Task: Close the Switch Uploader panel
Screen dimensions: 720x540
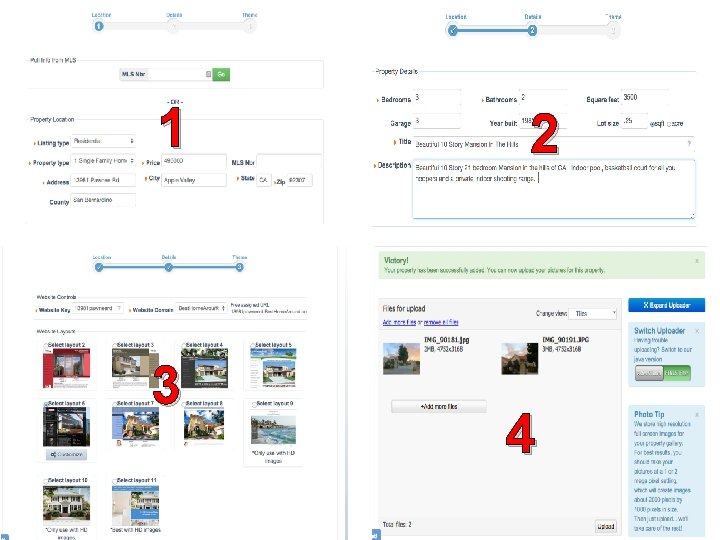Action: (697, 331)
